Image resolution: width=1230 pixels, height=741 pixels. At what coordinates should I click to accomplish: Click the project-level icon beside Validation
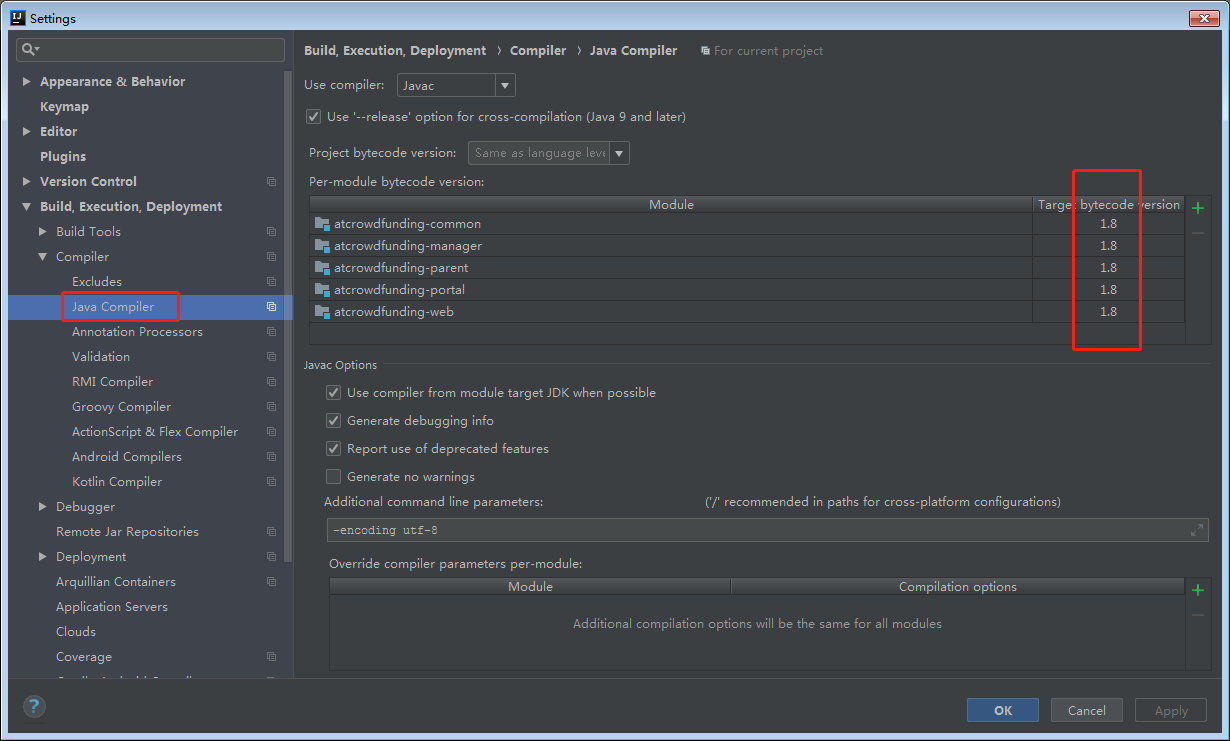[x=271, y=357]
